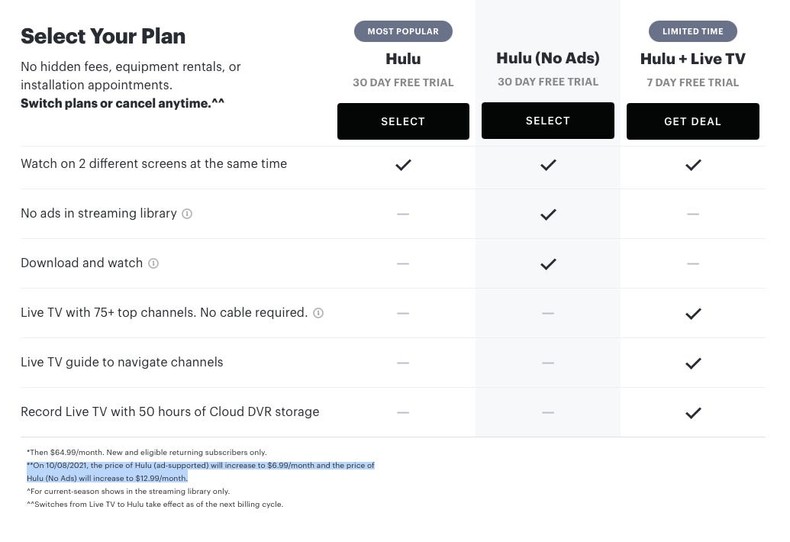Image resolution: width=790 pixels, height=542 pixels.
Task: Click the Hulu + Live TV plan title
Action: click(x=693, y=59)
